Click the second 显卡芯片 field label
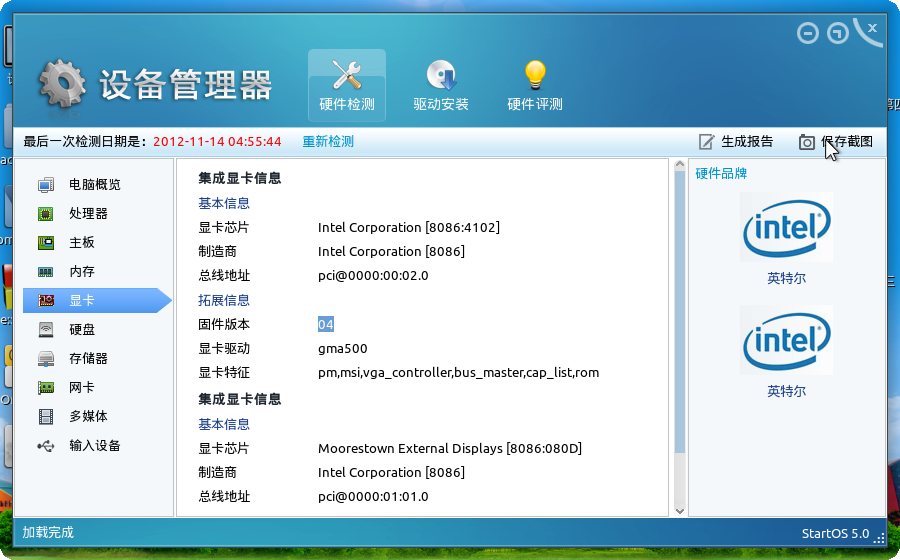Screen dimensions: 900x560 [224, 449]
